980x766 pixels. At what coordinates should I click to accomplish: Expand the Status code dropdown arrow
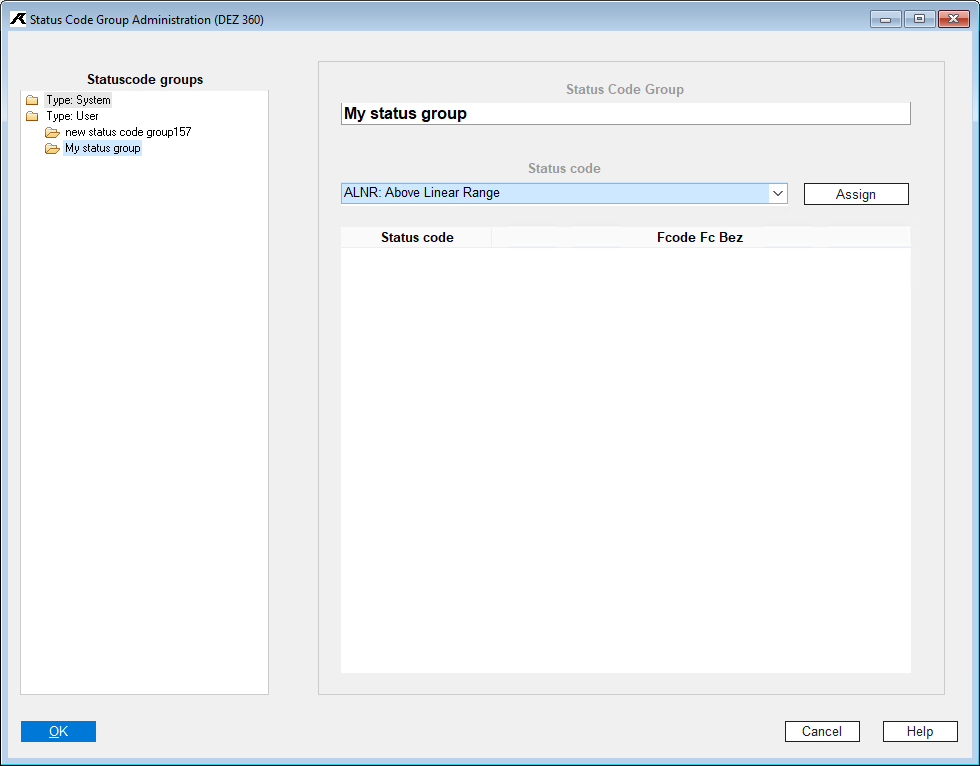777,193
